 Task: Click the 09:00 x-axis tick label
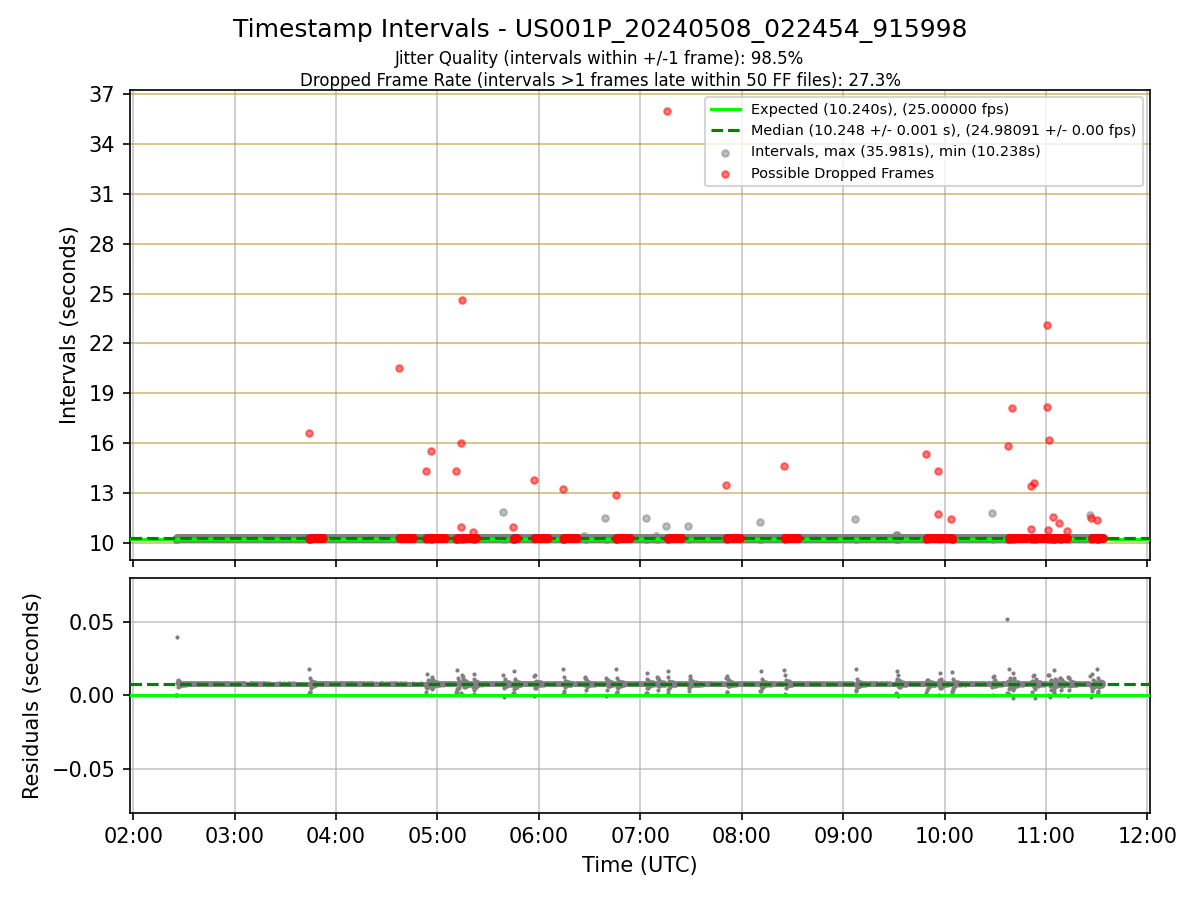(843, 835)
